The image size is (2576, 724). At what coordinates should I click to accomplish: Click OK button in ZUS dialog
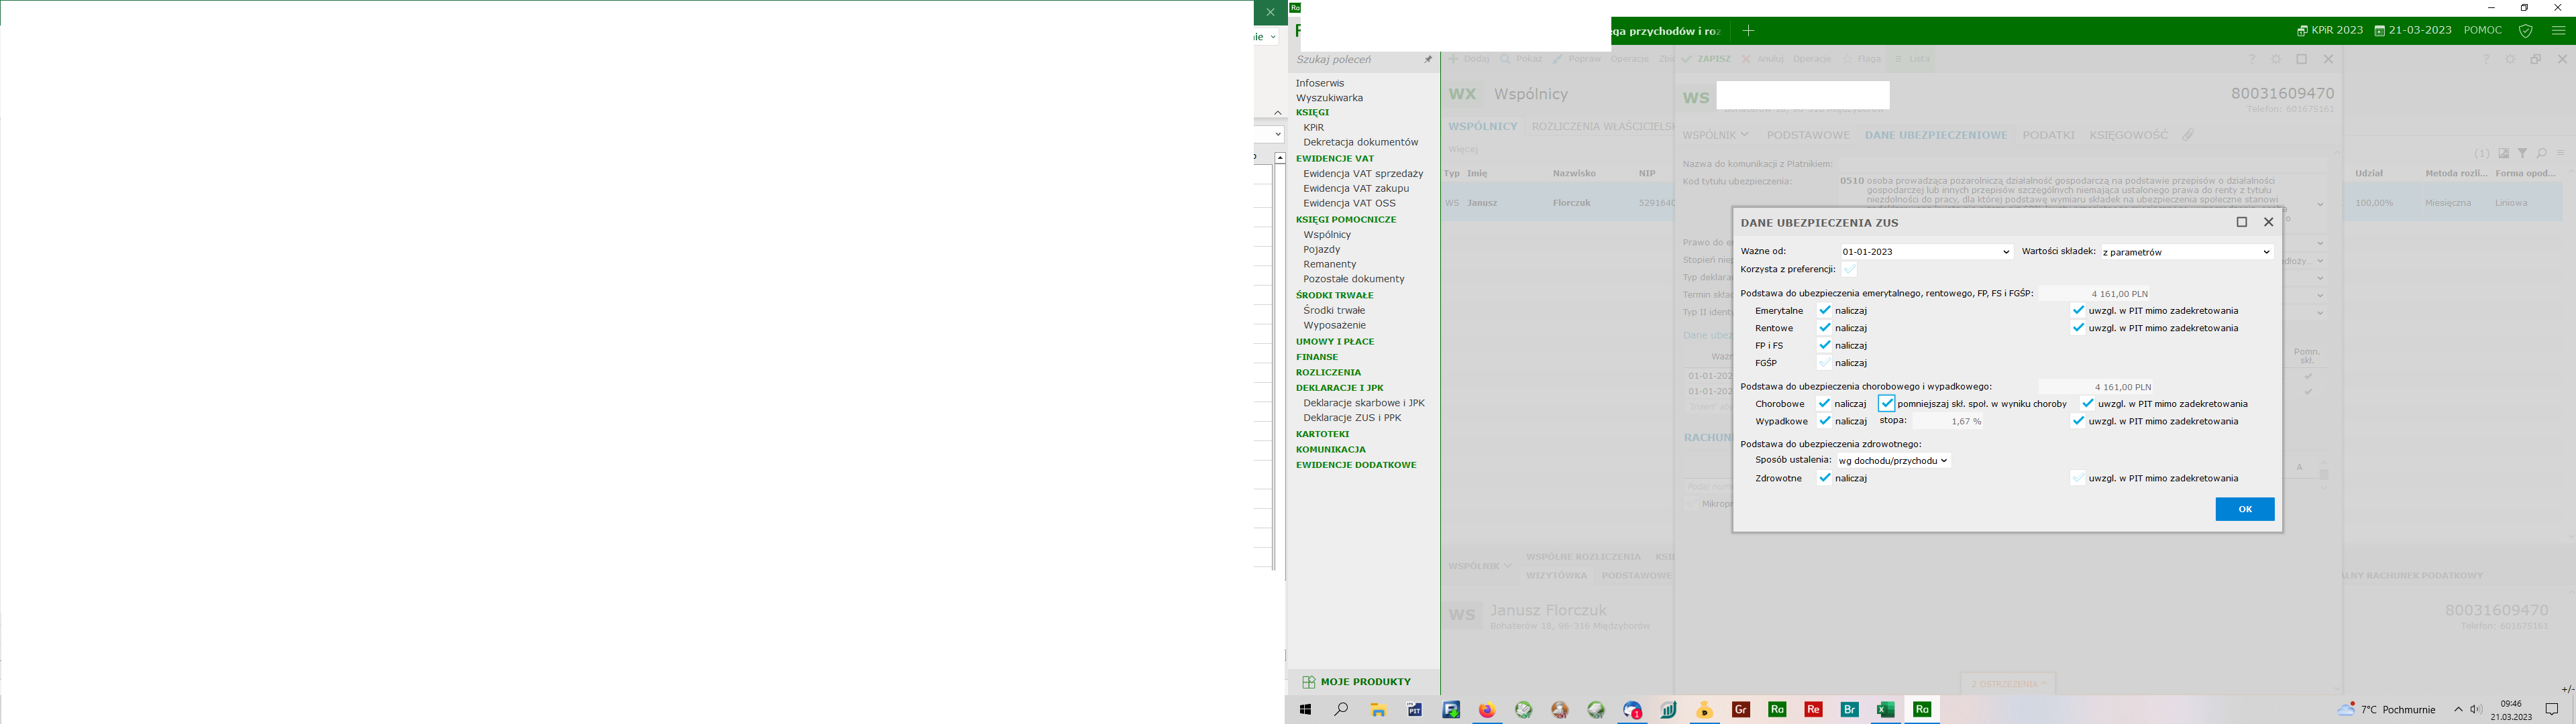coord(2244,509)
